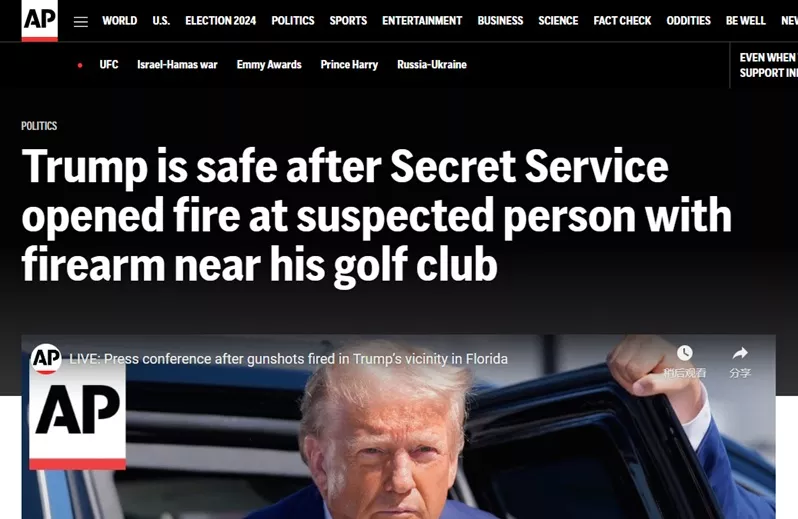Go to the Sports section

coord(348,21)
